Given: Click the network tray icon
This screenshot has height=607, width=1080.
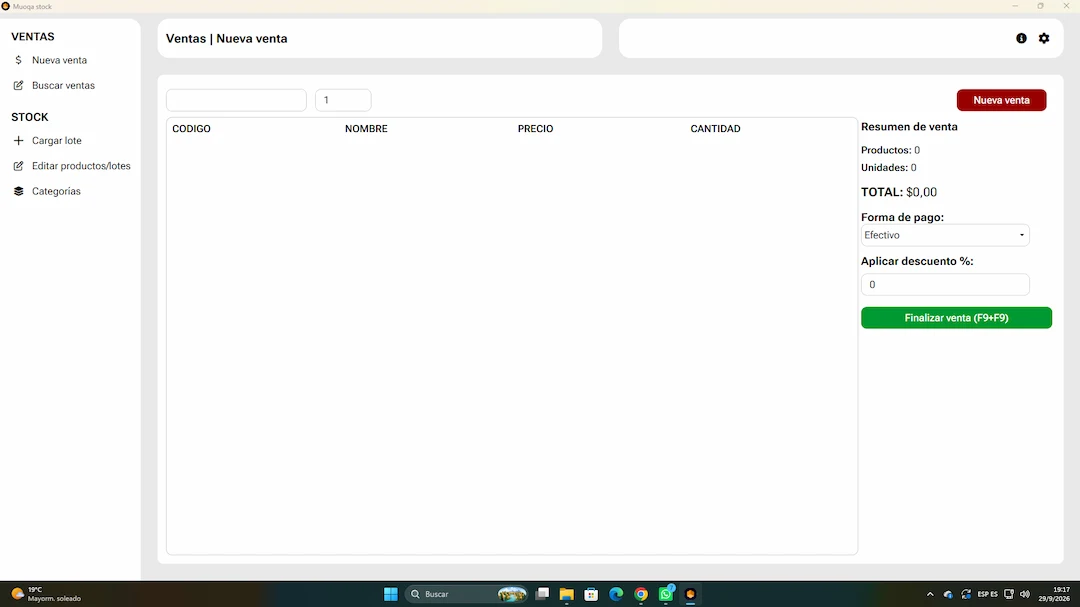Looking at the screenshot, I should click(1009, 594).
